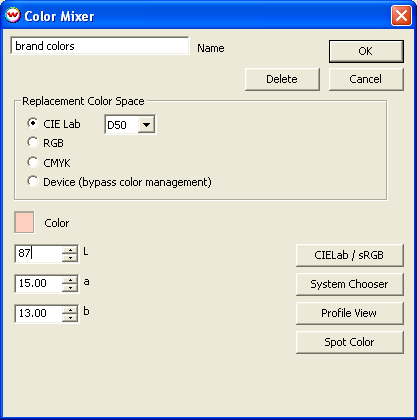
Task: Click the Profile View button
Action: 349,313
